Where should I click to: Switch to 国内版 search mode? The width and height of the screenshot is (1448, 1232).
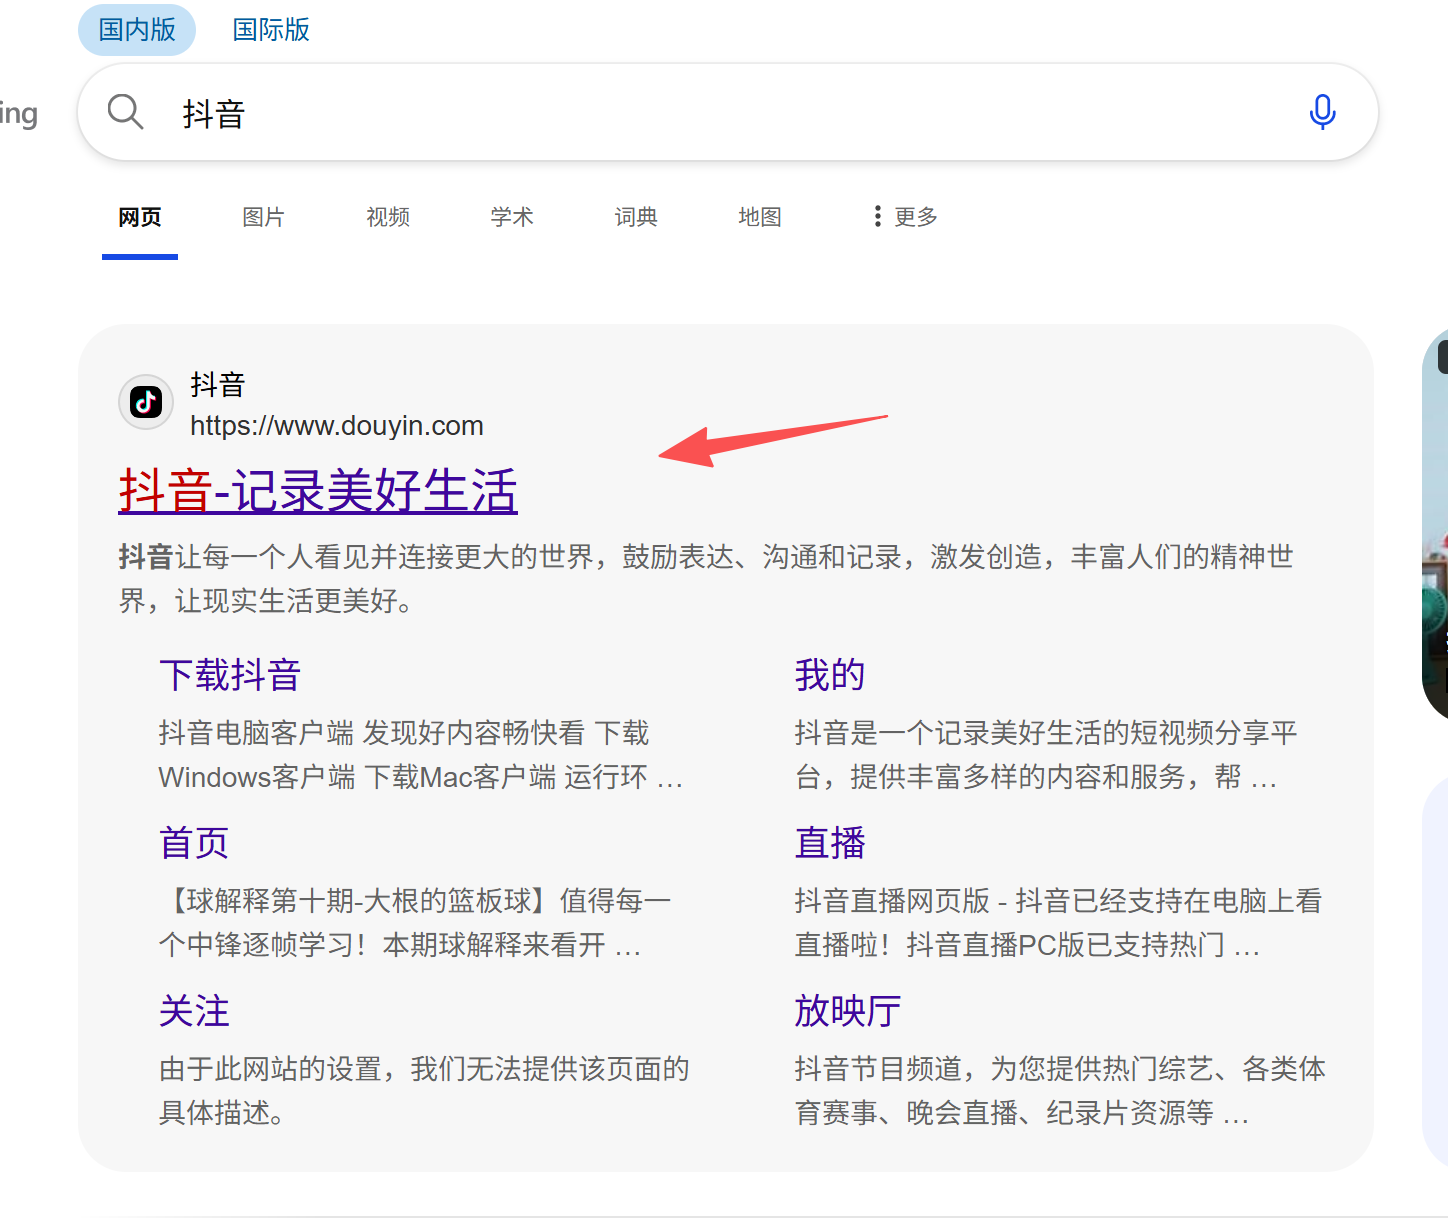(x=137, y=30)
